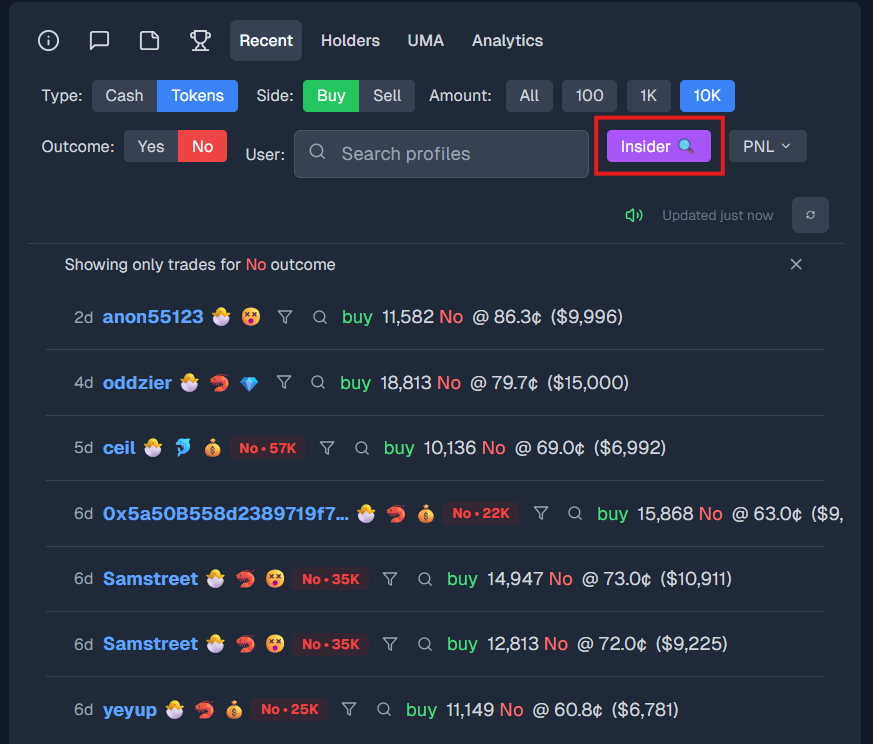The width and height of the screenshot is (873, 744).
Task: Click the @ 86.3¢ price text
Action: [507, 317]
